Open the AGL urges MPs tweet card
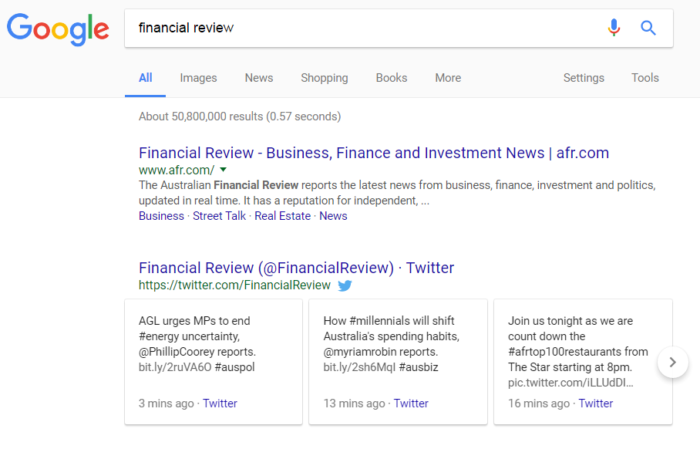Image resolution: width=700 pixels, height=449 pixels. 213,362
